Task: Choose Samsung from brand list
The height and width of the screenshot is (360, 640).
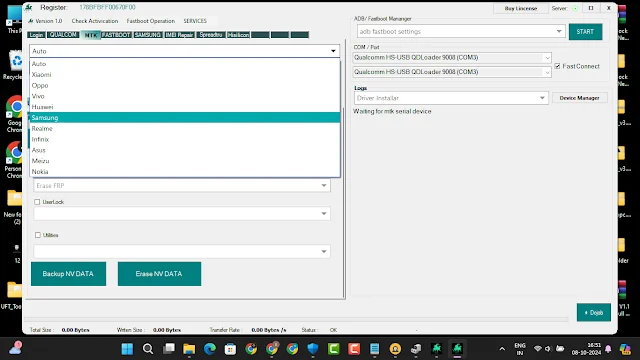Action: [x=184, y=118]
